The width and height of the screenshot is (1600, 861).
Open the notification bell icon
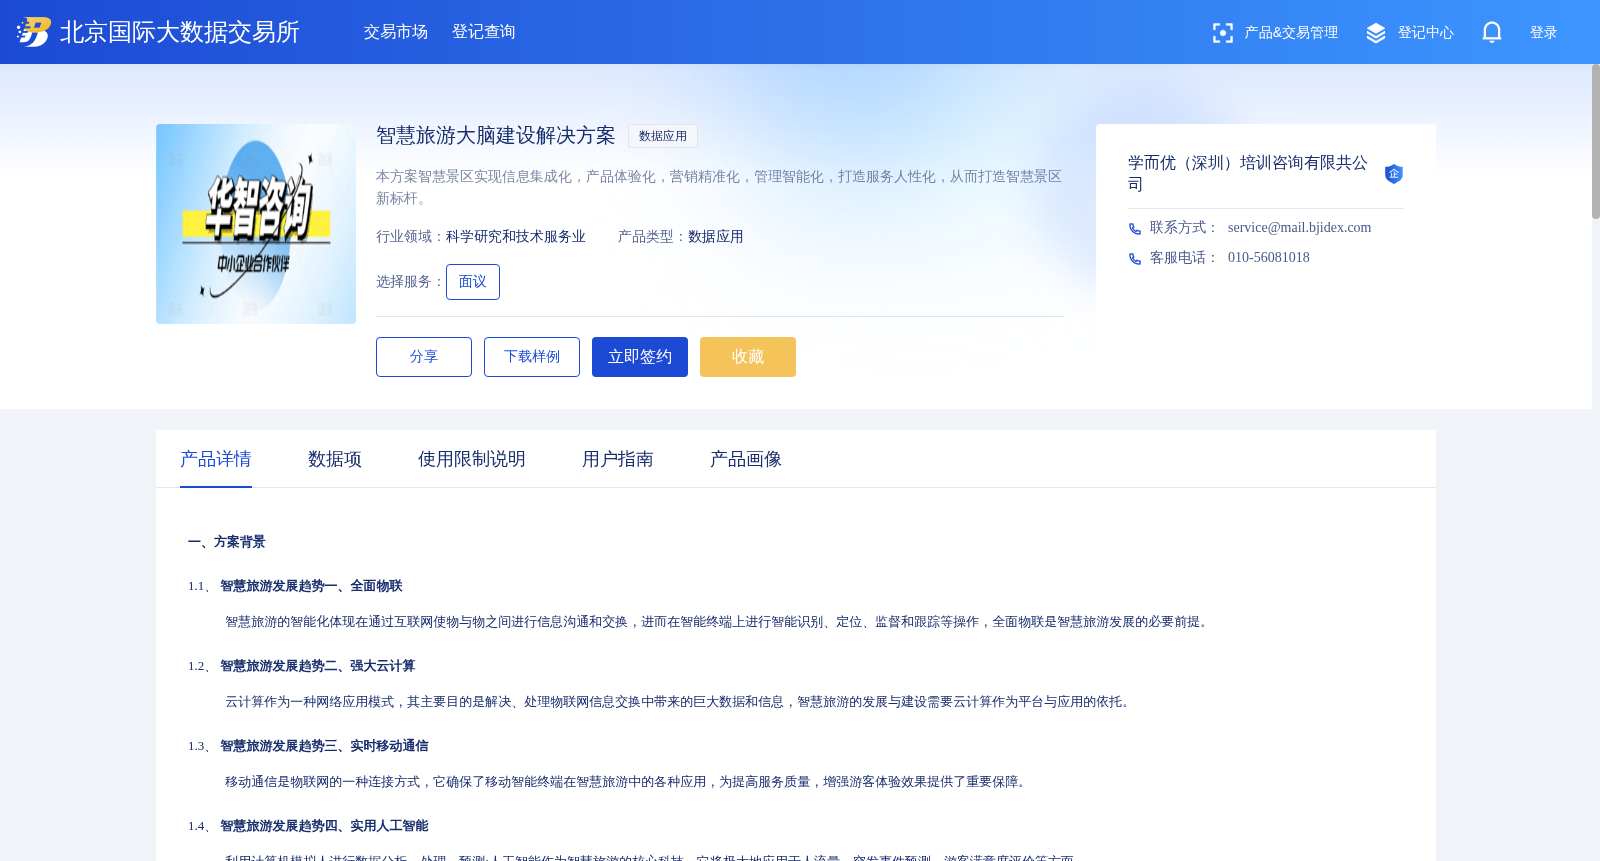point(1492,32)
